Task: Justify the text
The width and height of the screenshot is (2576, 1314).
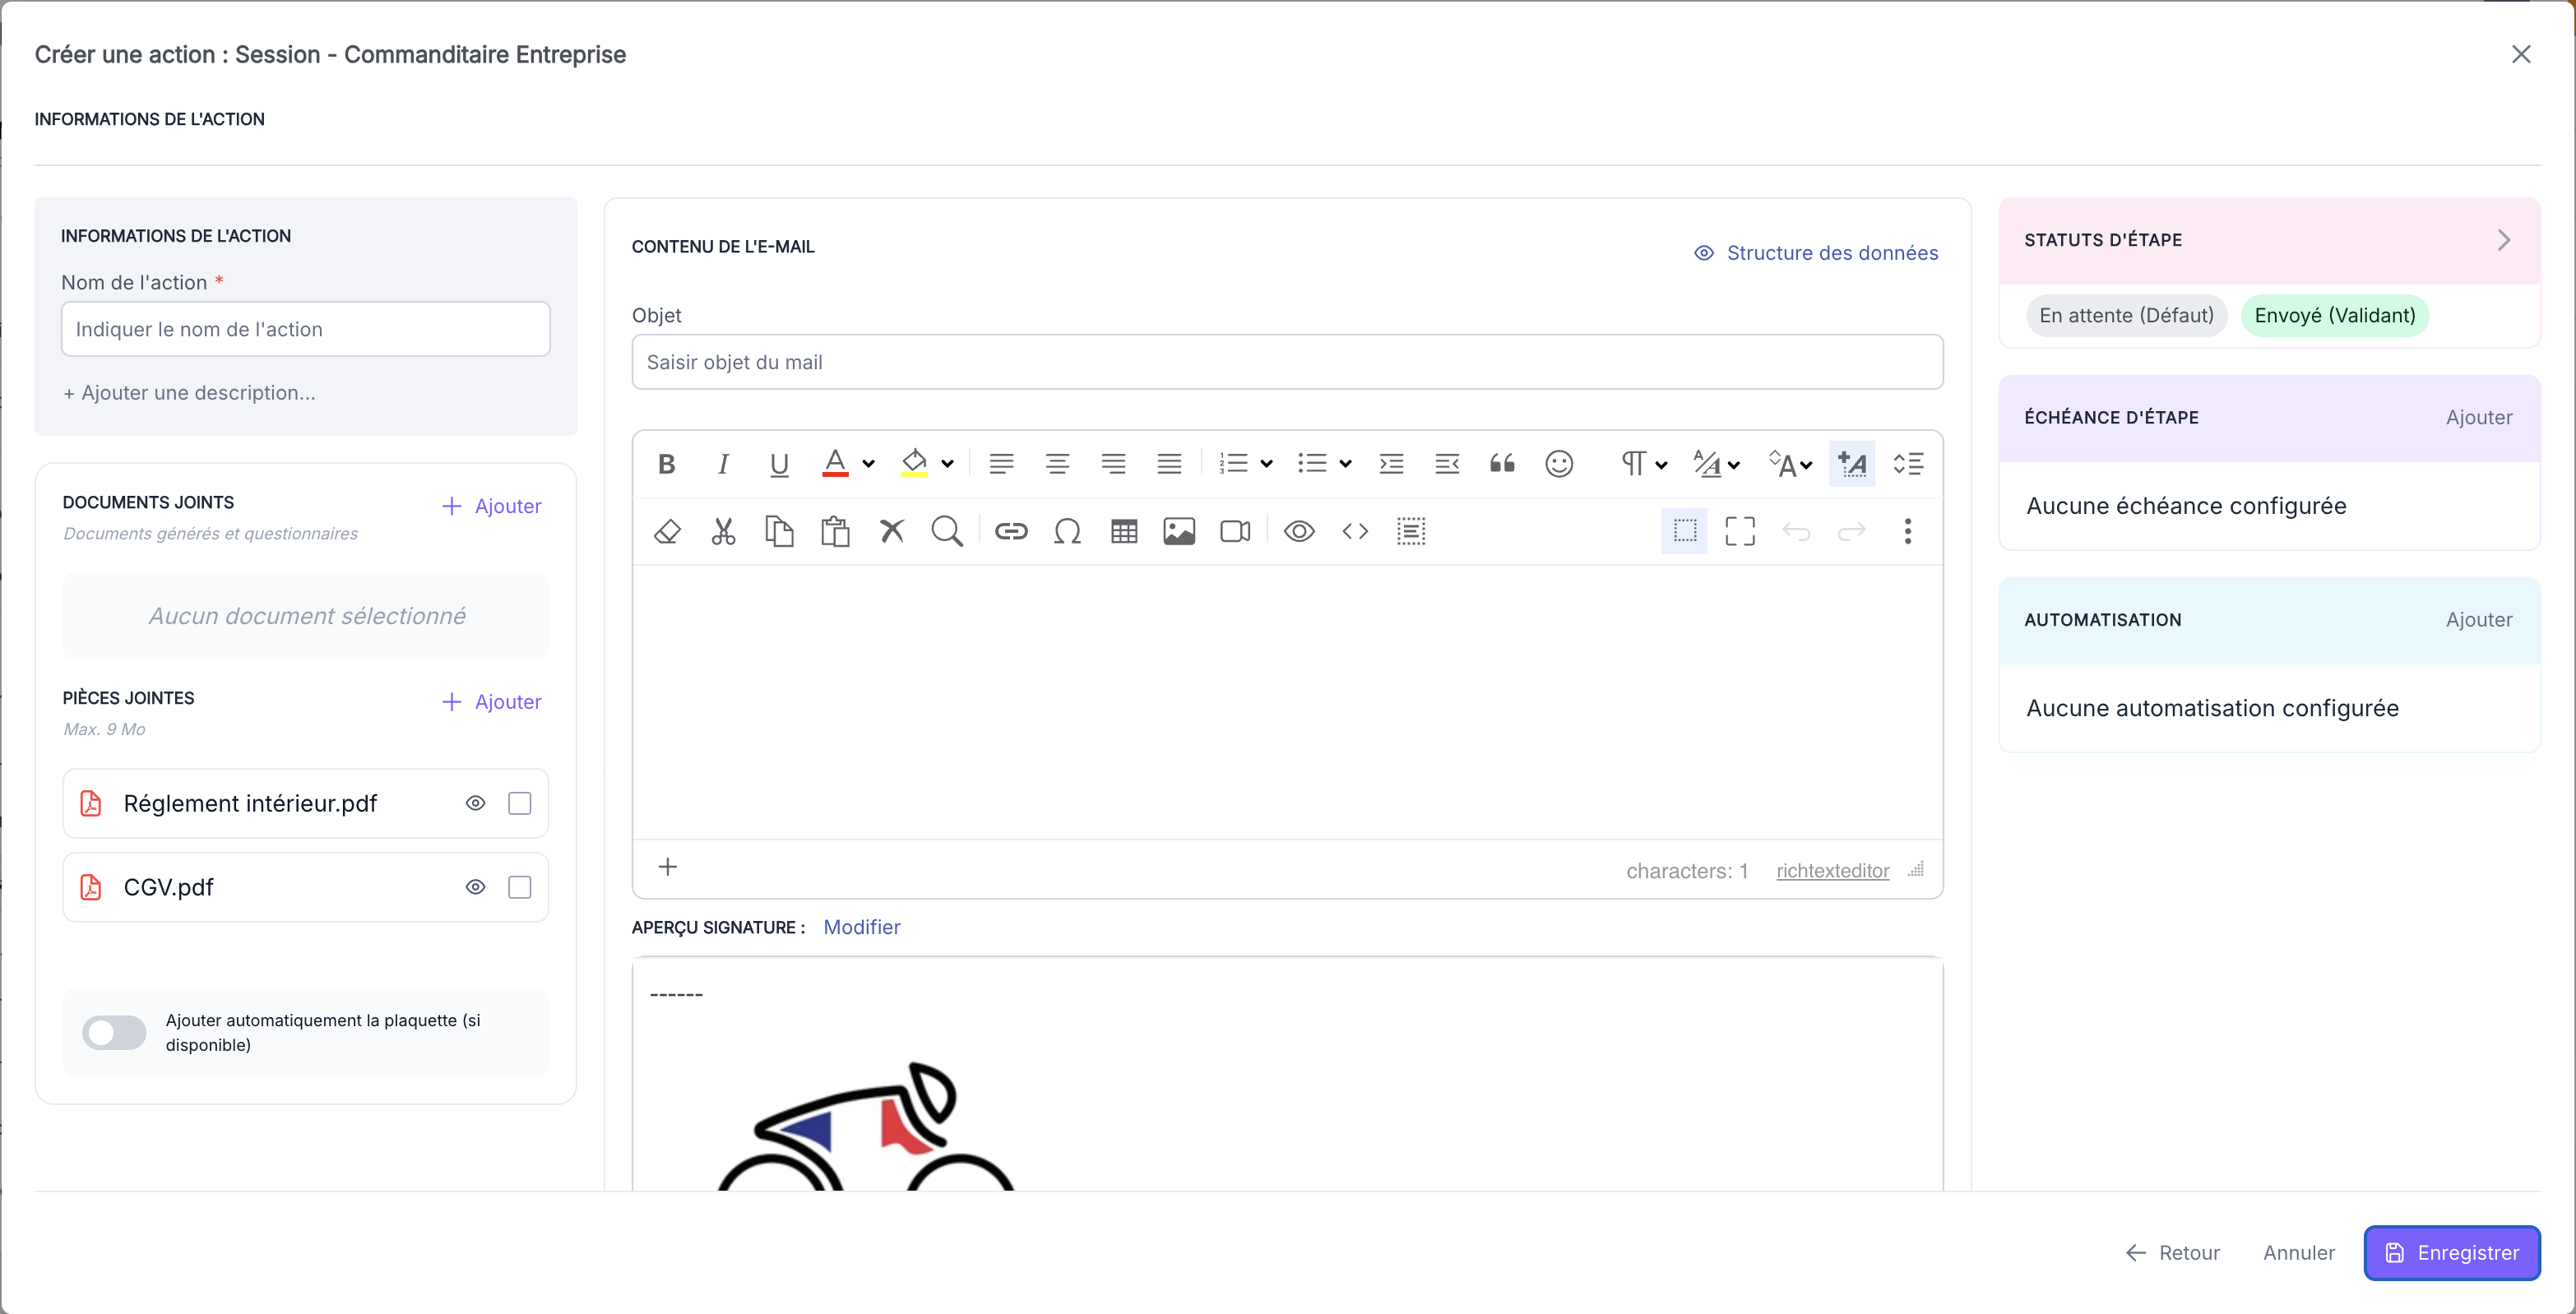Action: 1169,464
